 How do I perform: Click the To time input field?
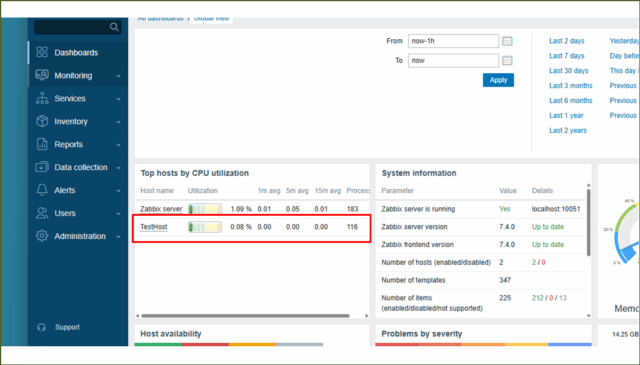tap(453, 60)
